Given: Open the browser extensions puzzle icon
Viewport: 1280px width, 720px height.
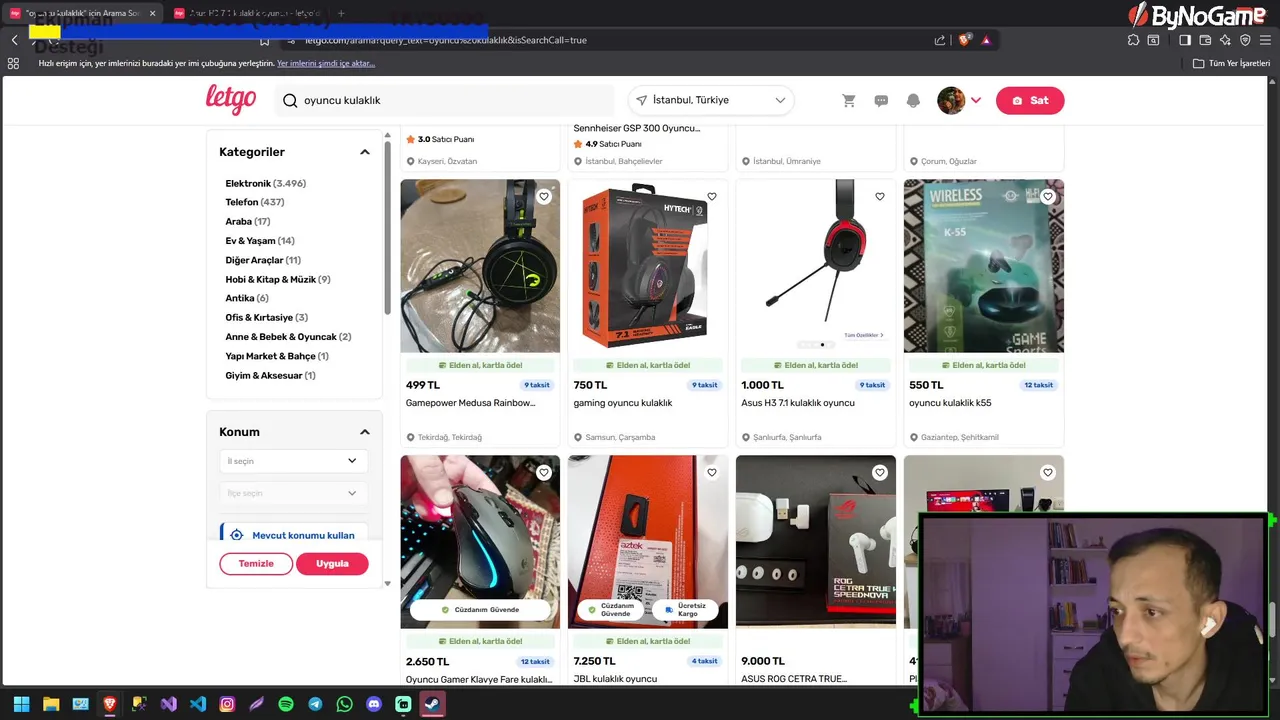Looking at the screenshot, I should click(x=1133, y=40).
